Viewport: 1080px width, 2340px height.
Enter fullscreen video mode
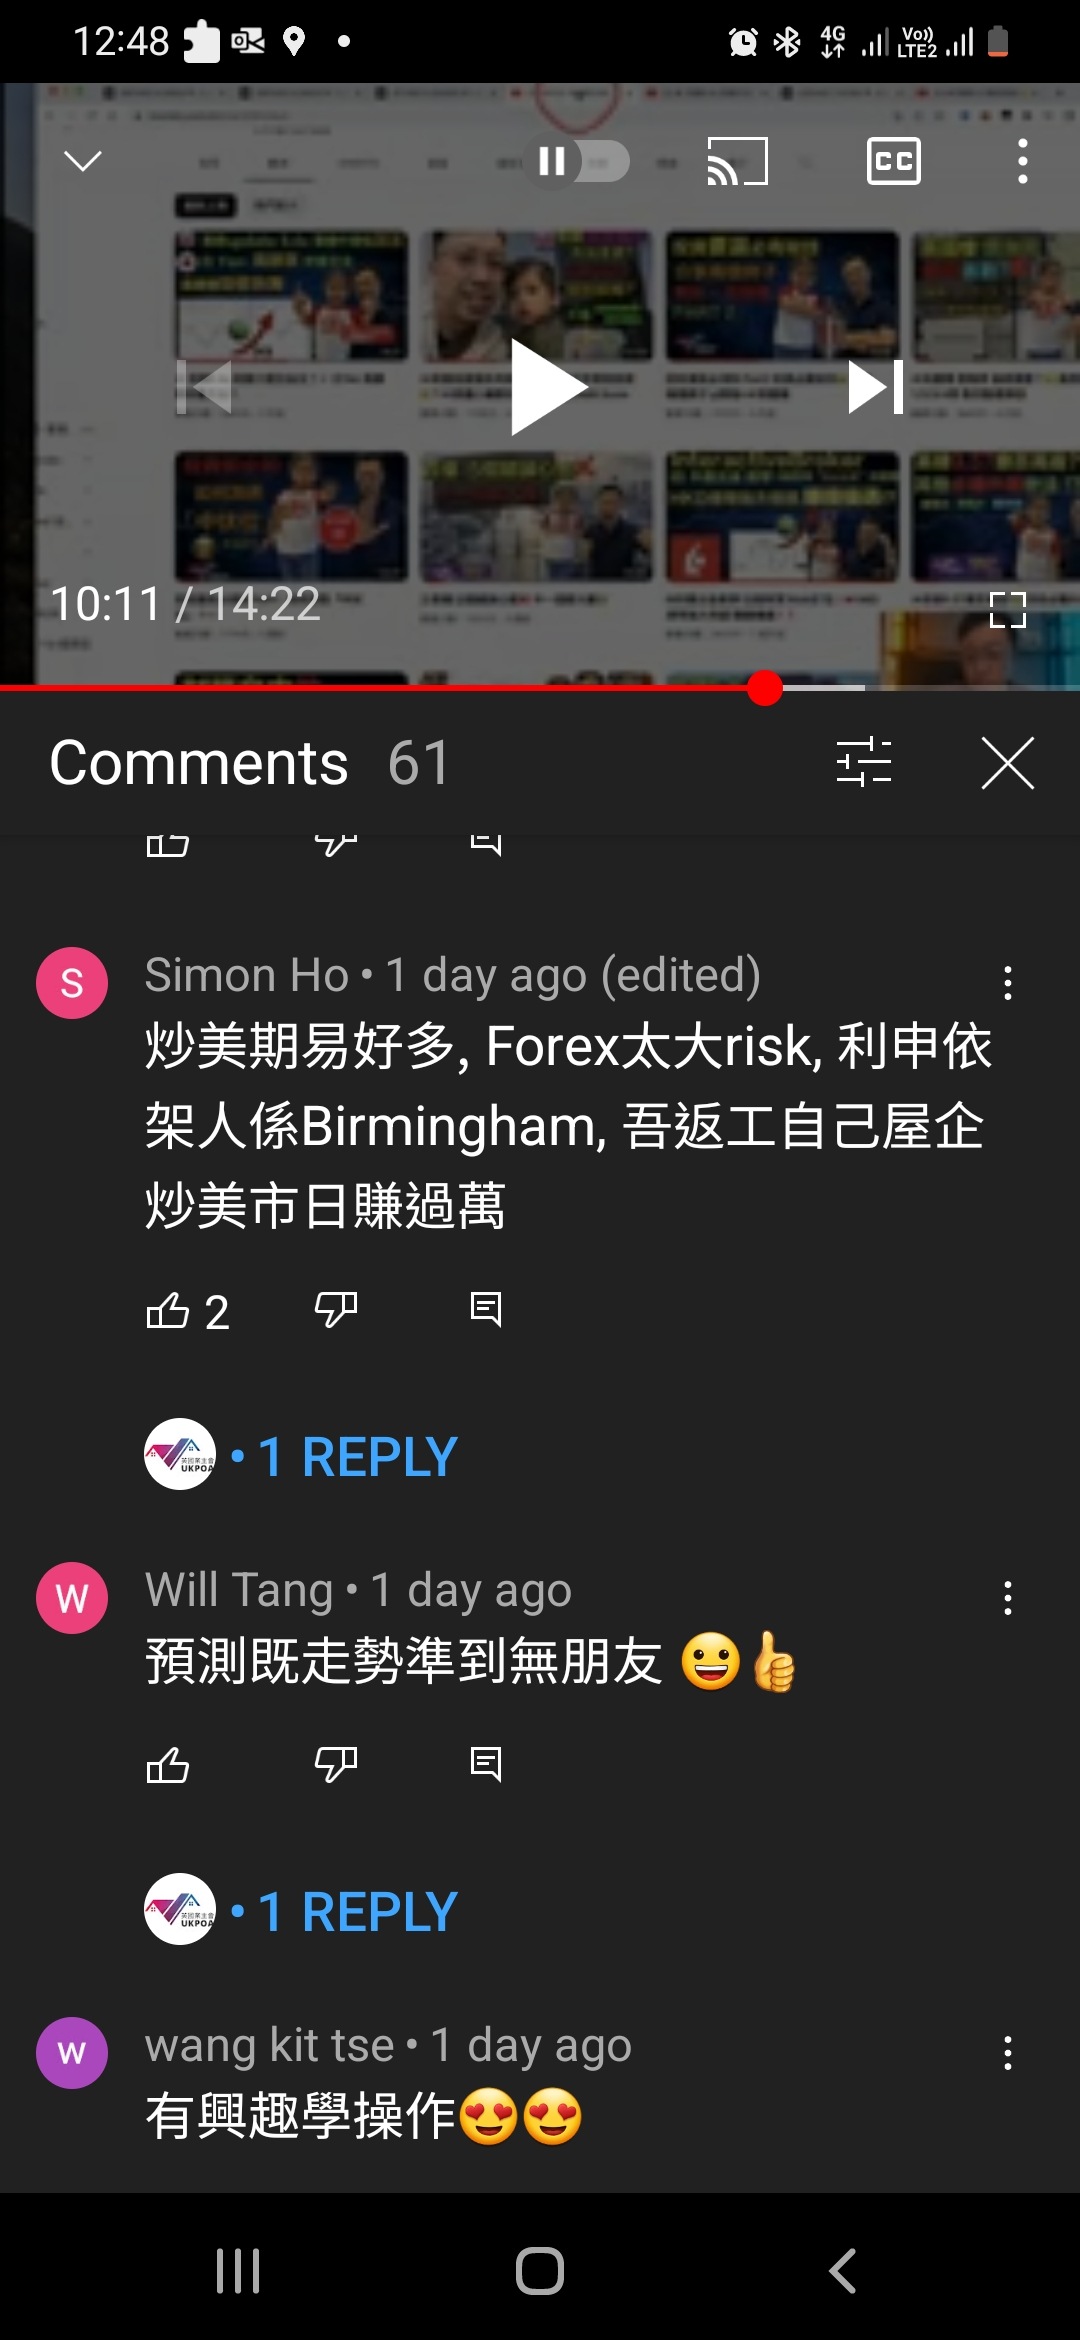[1007, 609]
